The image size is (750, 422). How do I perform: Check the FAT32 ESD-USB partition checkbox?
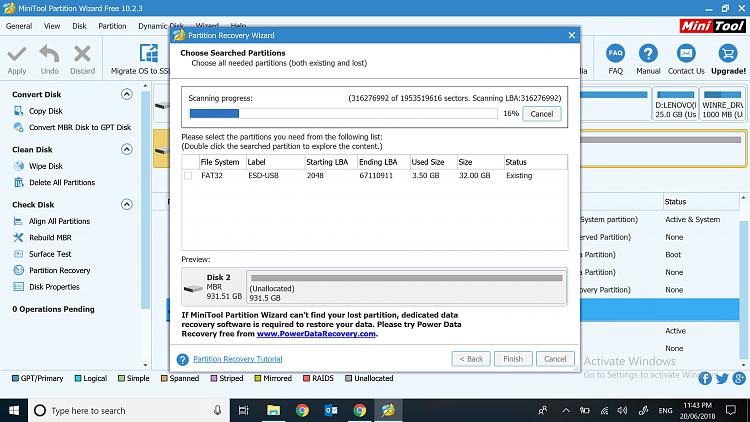188,176
